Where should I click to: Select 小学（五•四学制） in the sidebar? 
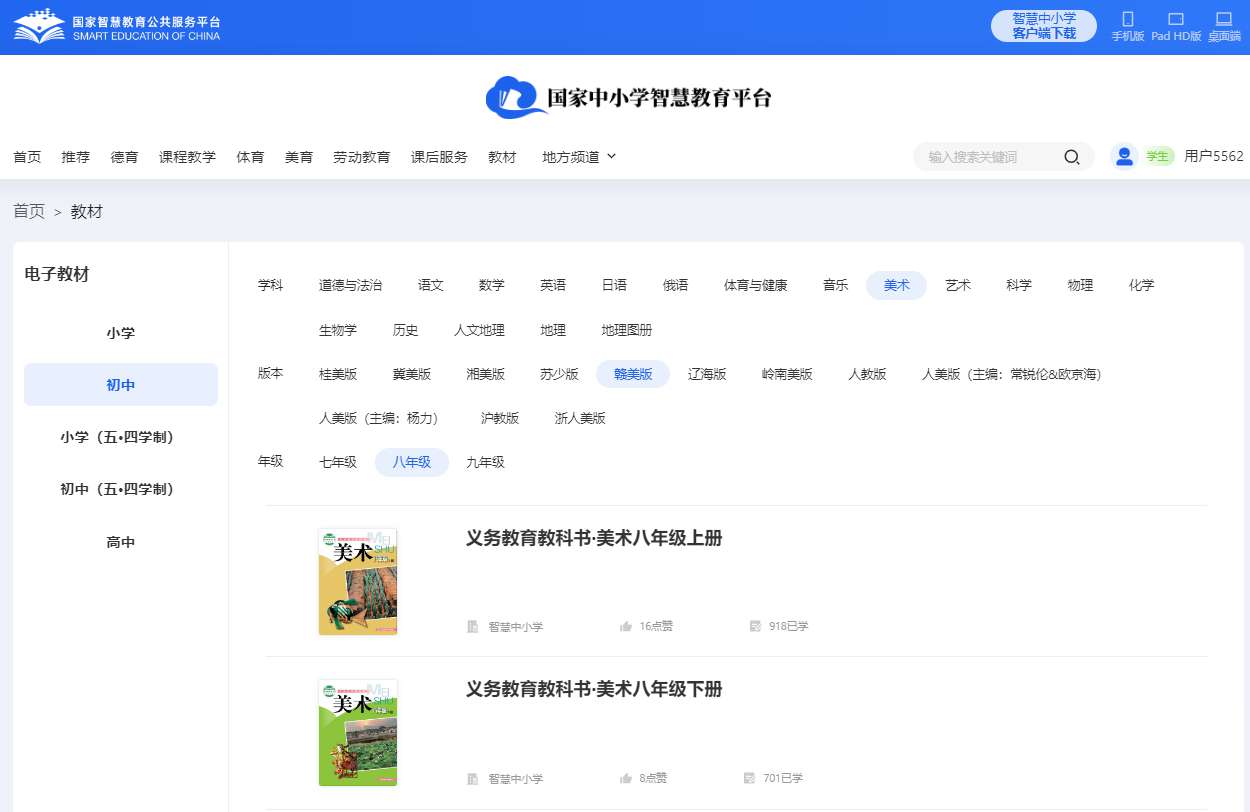pos(121,437)
